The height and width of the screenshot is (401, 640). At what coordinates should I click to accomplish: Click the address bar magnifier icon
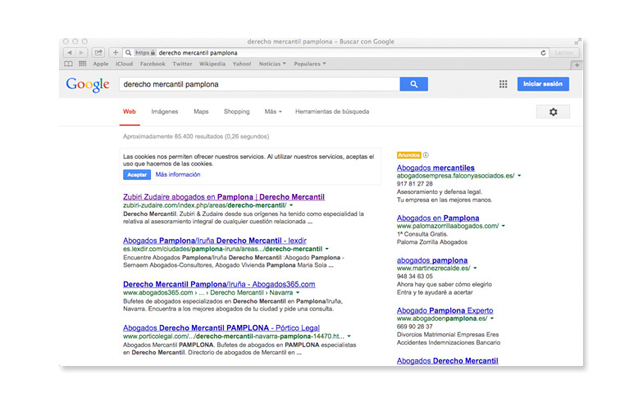click(x=128, y=53)
